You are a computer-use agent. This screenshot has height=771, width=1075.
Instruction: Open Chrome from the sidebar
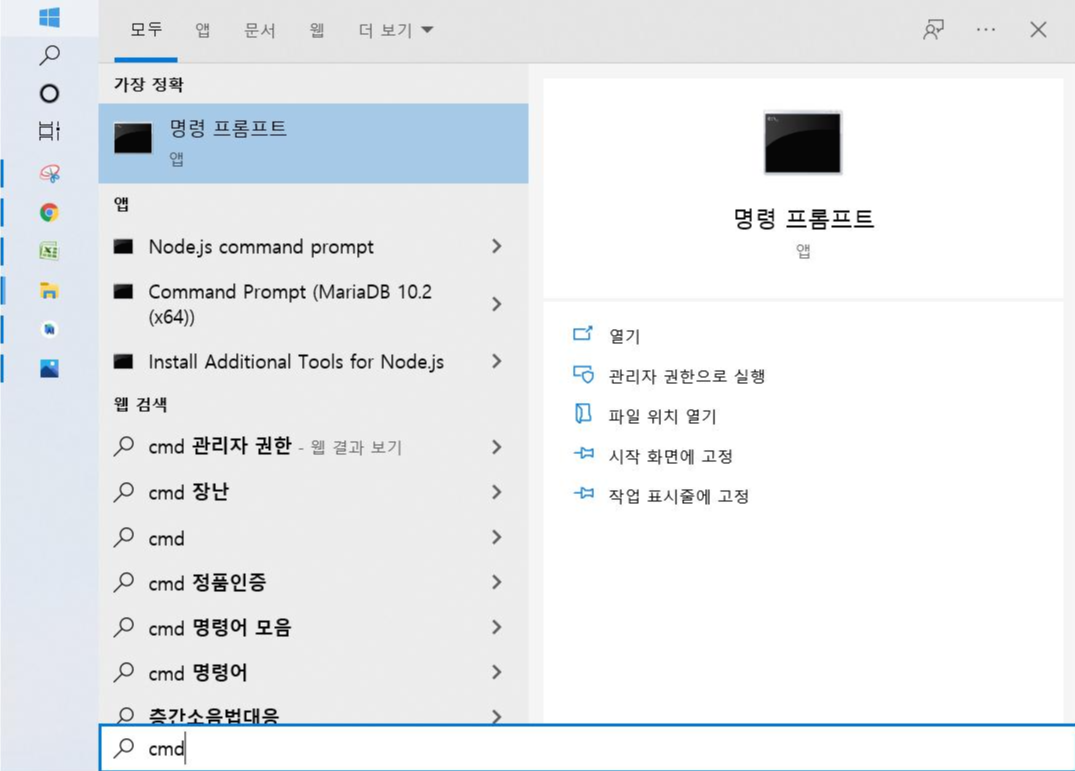47,212
